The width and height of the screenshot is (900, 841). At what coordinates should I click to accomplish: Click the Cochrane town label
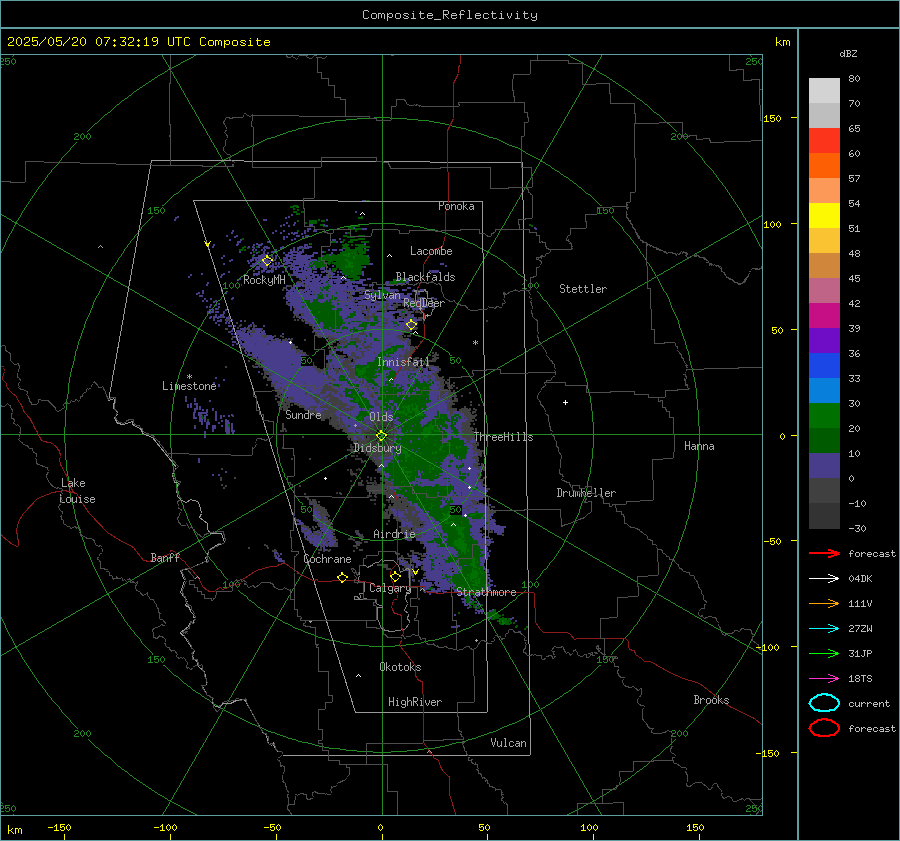click(x=327, y=559)
